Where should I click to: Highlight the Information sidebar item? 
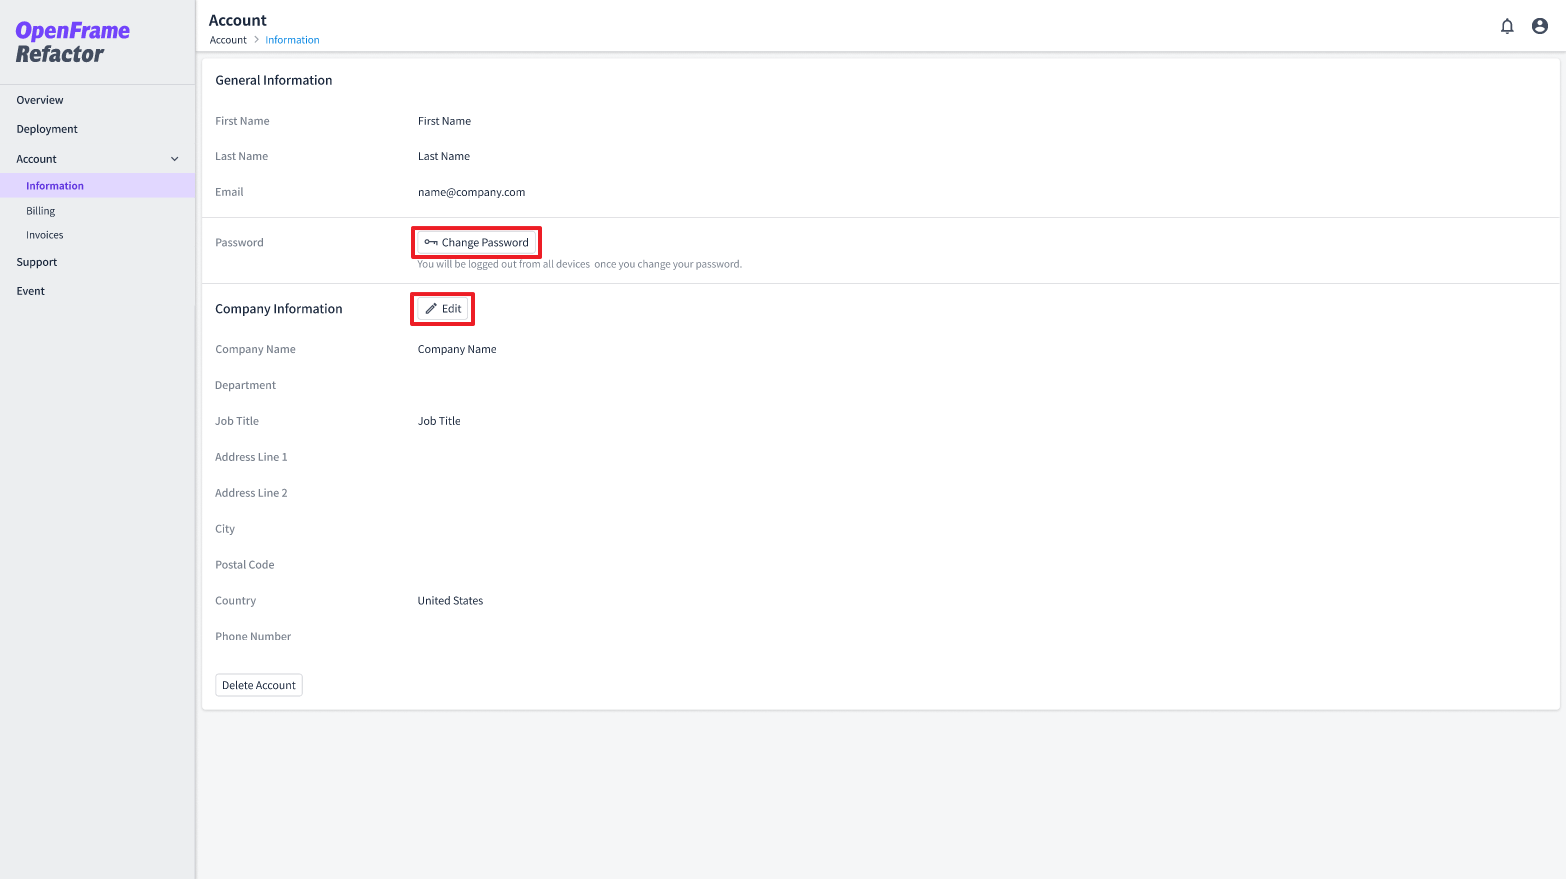(x=54, y=185)
